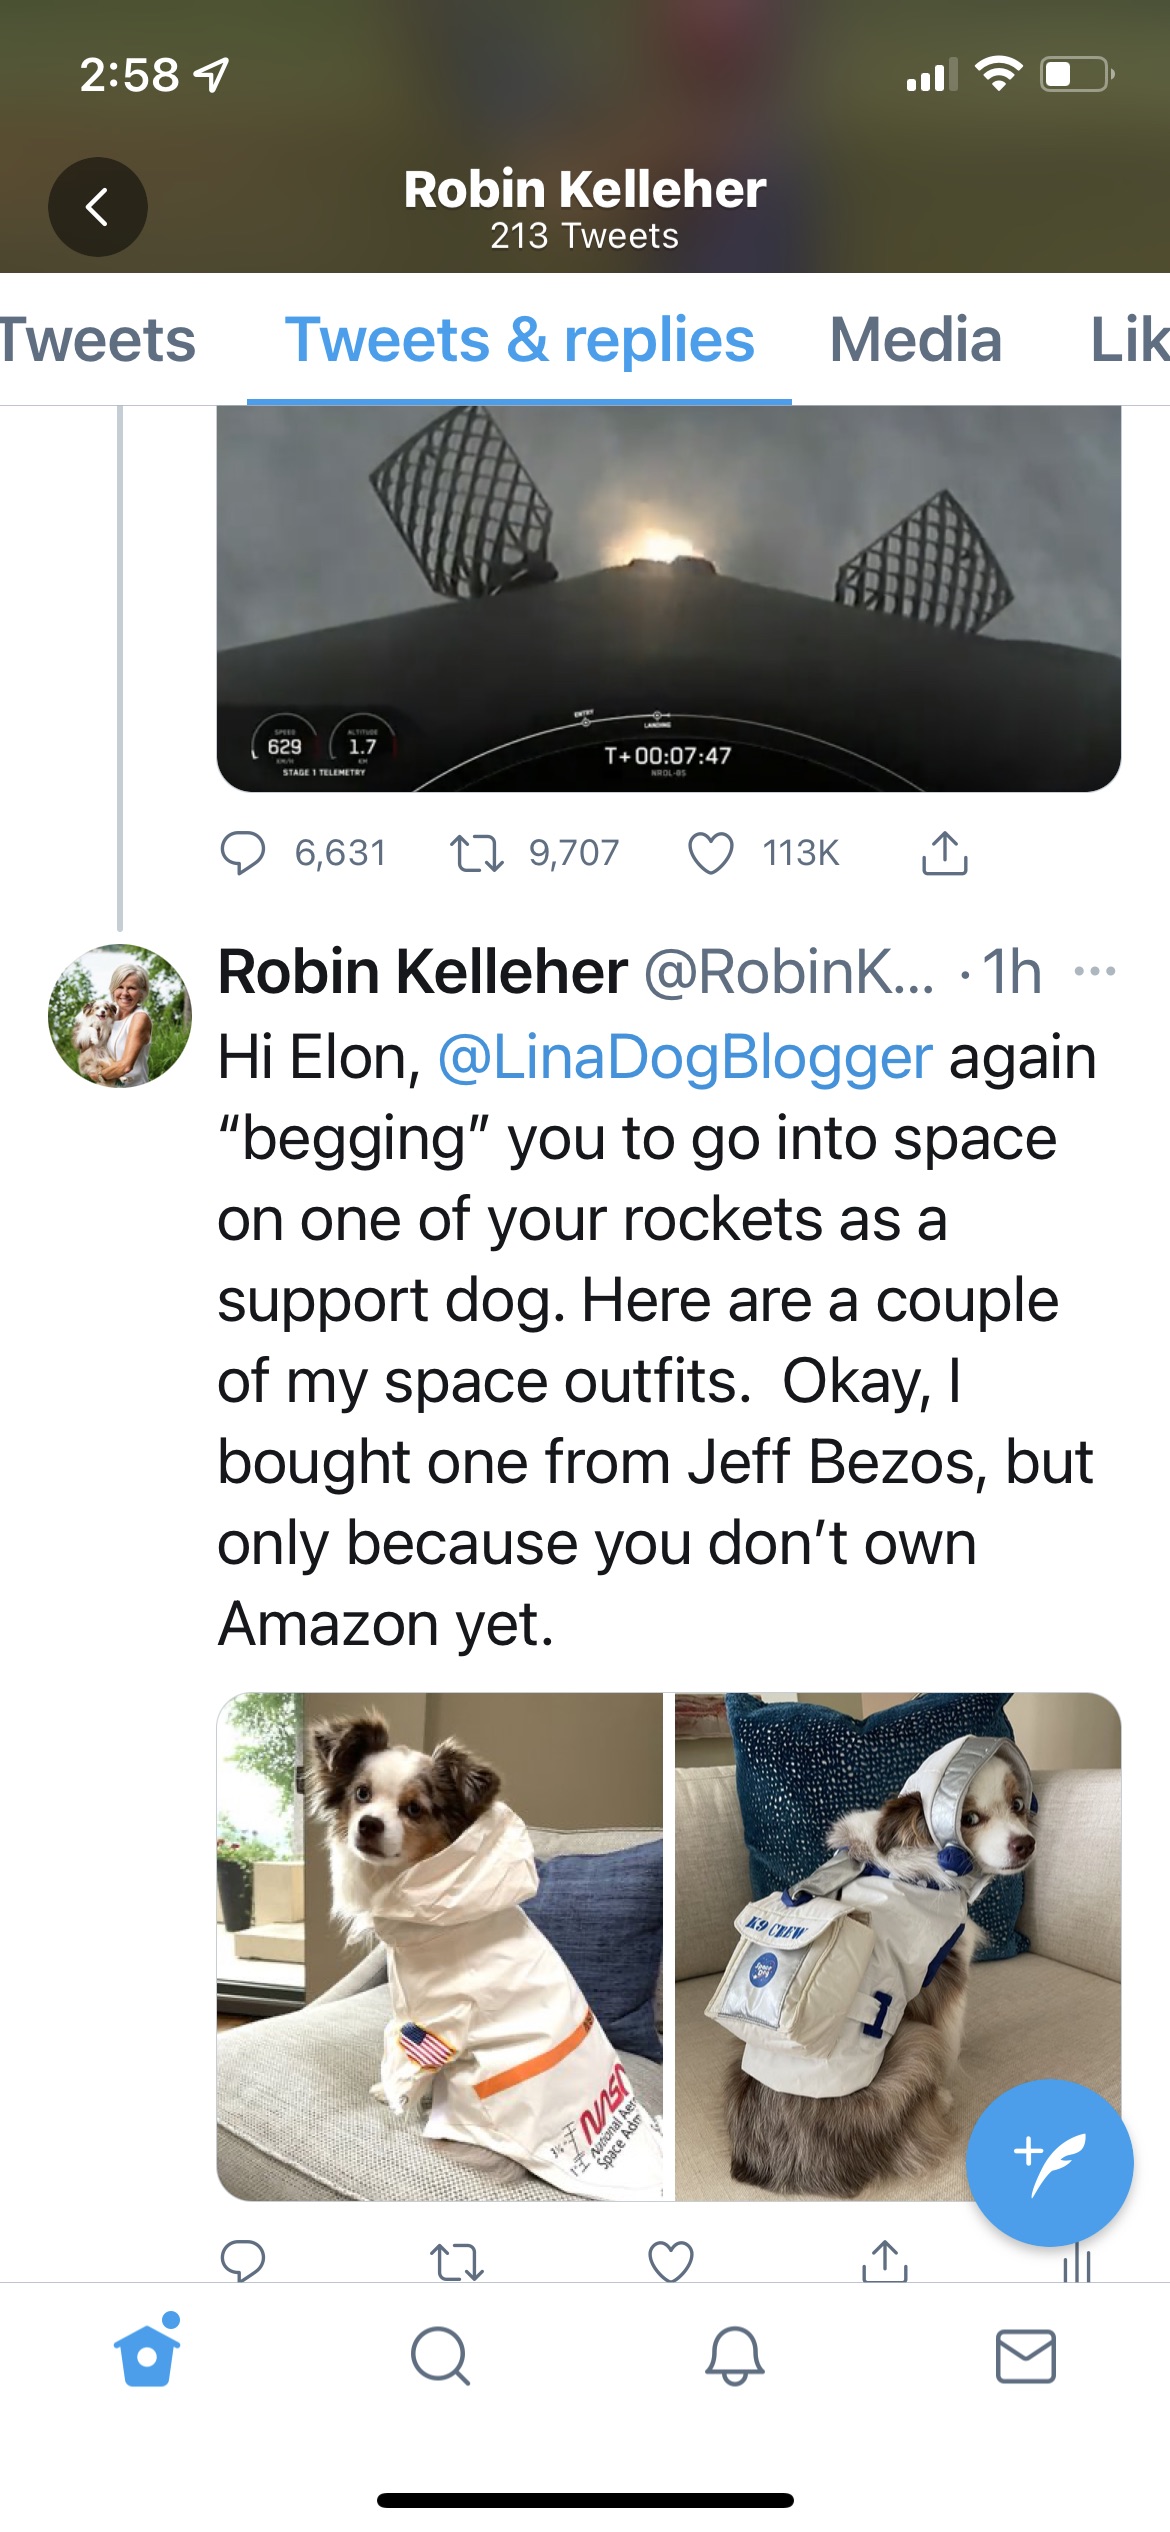Tap the back arrow button
Viewport: 1170px width, 2532px height.
[x=97, y=207]
